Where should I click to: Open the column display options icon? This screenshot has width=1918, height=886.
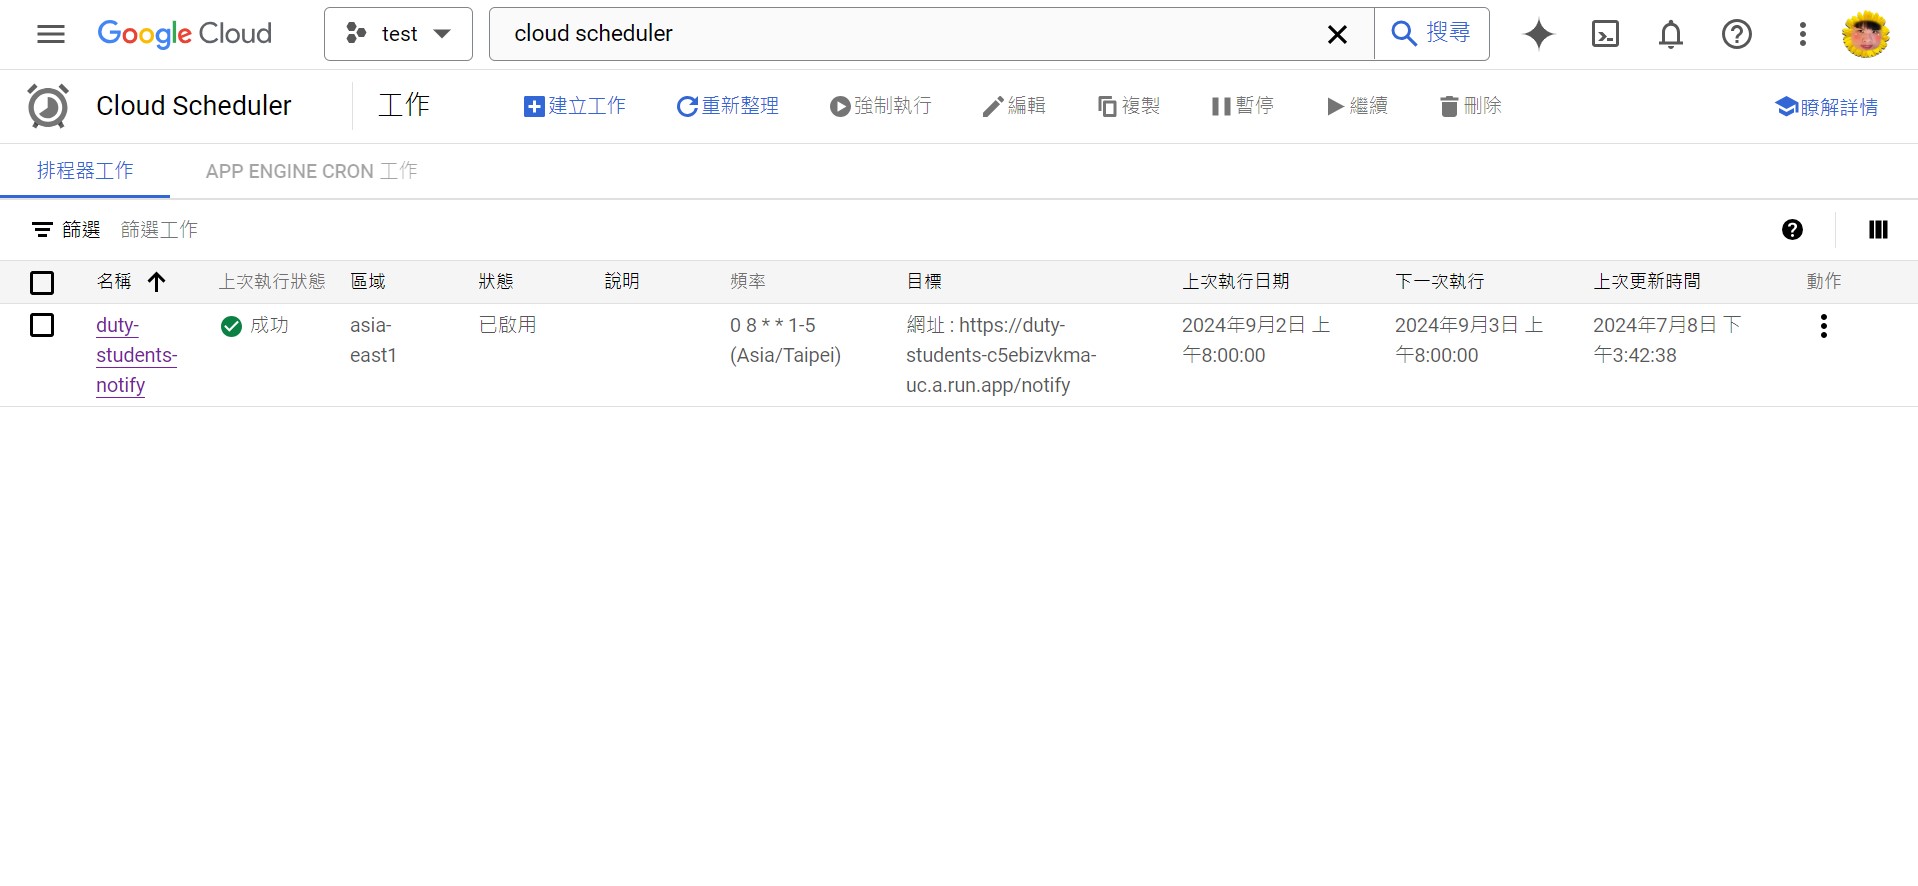1878,230
